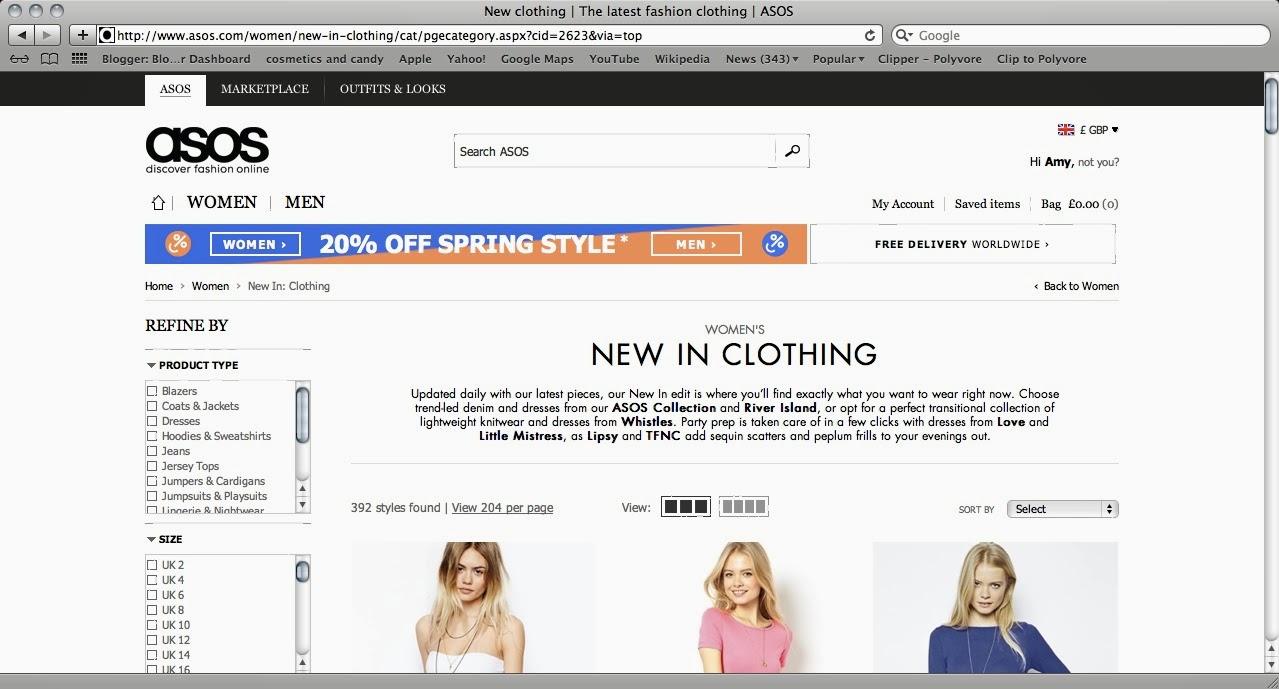This screenshot has height=689, width=1279.
Task: Click the Search ASOS input field
Action: click(614, 151)
